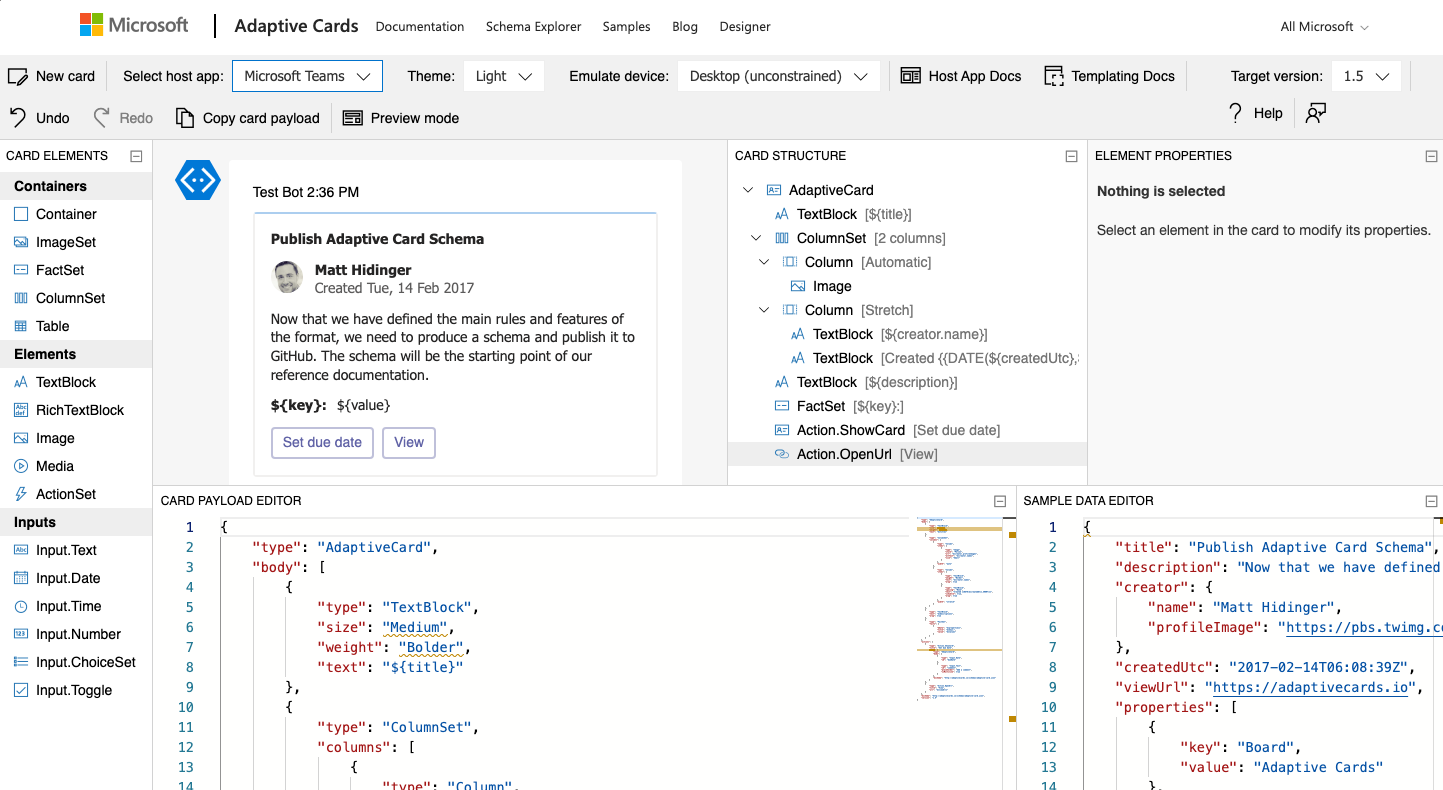Open the Select host app dropdown
This screenshot has height=790, width=1443.
307,76
